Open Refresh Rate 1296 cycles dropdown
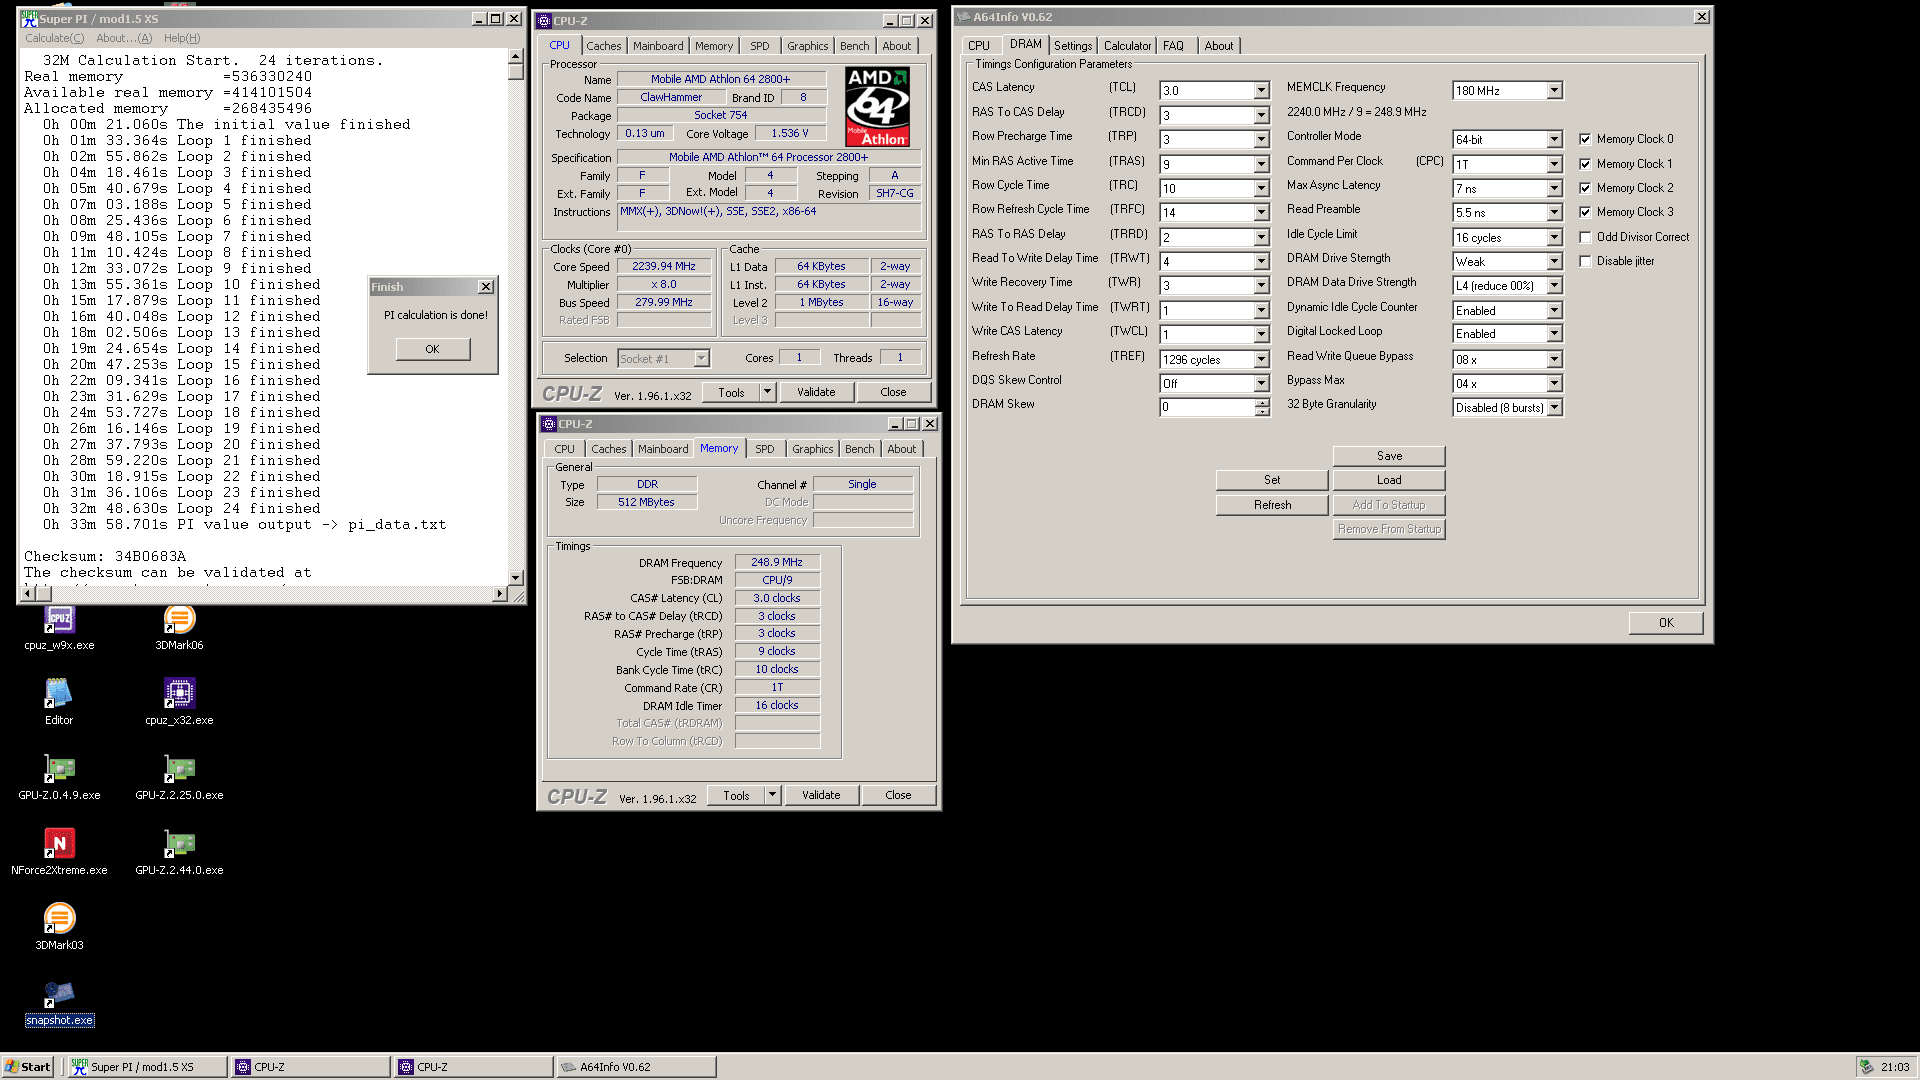The width and height of the screenshot is (1920, 1080). tap(1261, 359)
